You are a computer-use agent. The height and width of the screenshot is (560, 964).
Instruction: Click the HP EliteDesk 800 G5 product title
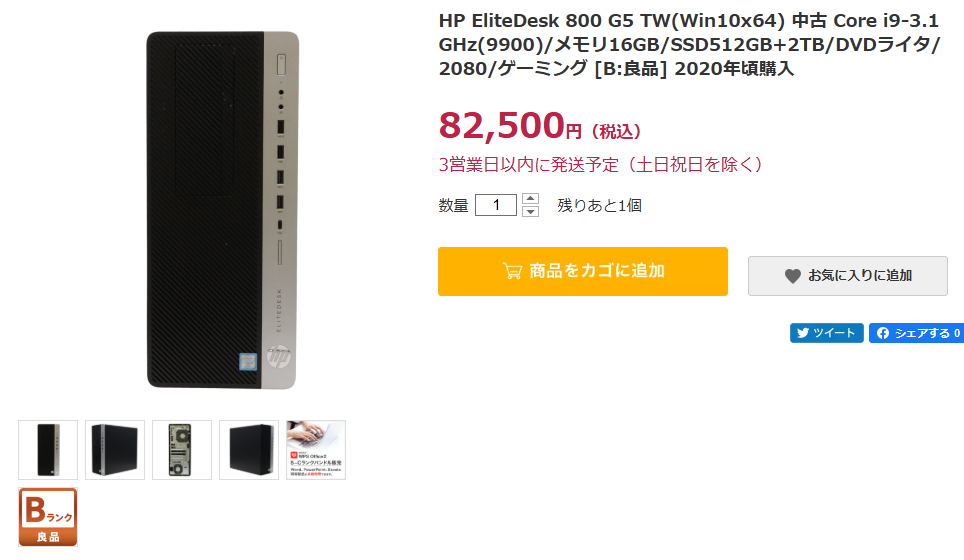click(x=689, y=44)
